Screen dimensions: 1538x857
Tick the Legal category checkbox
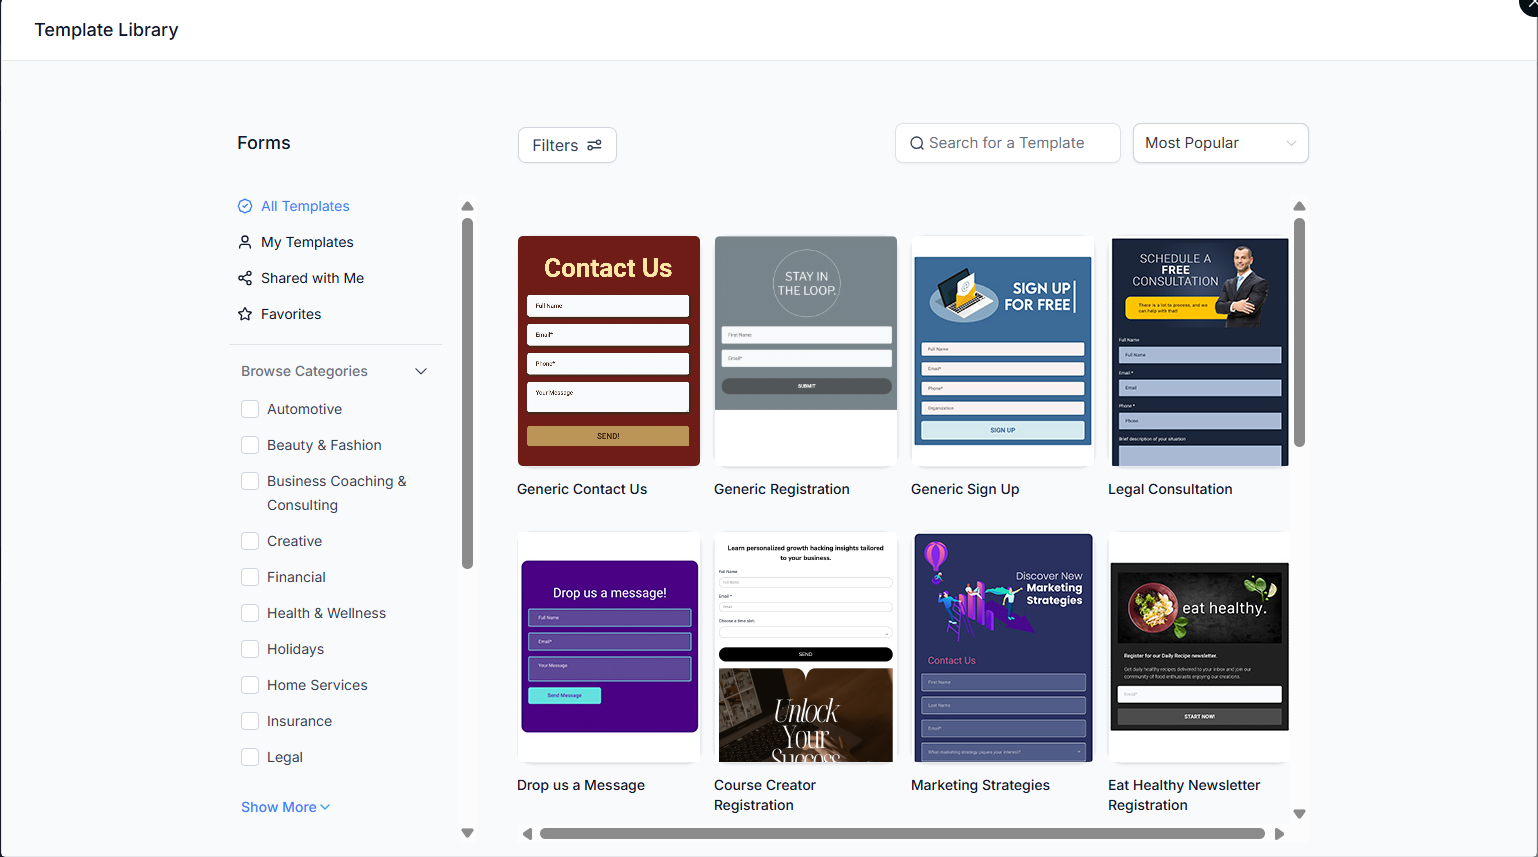[250, 757]
